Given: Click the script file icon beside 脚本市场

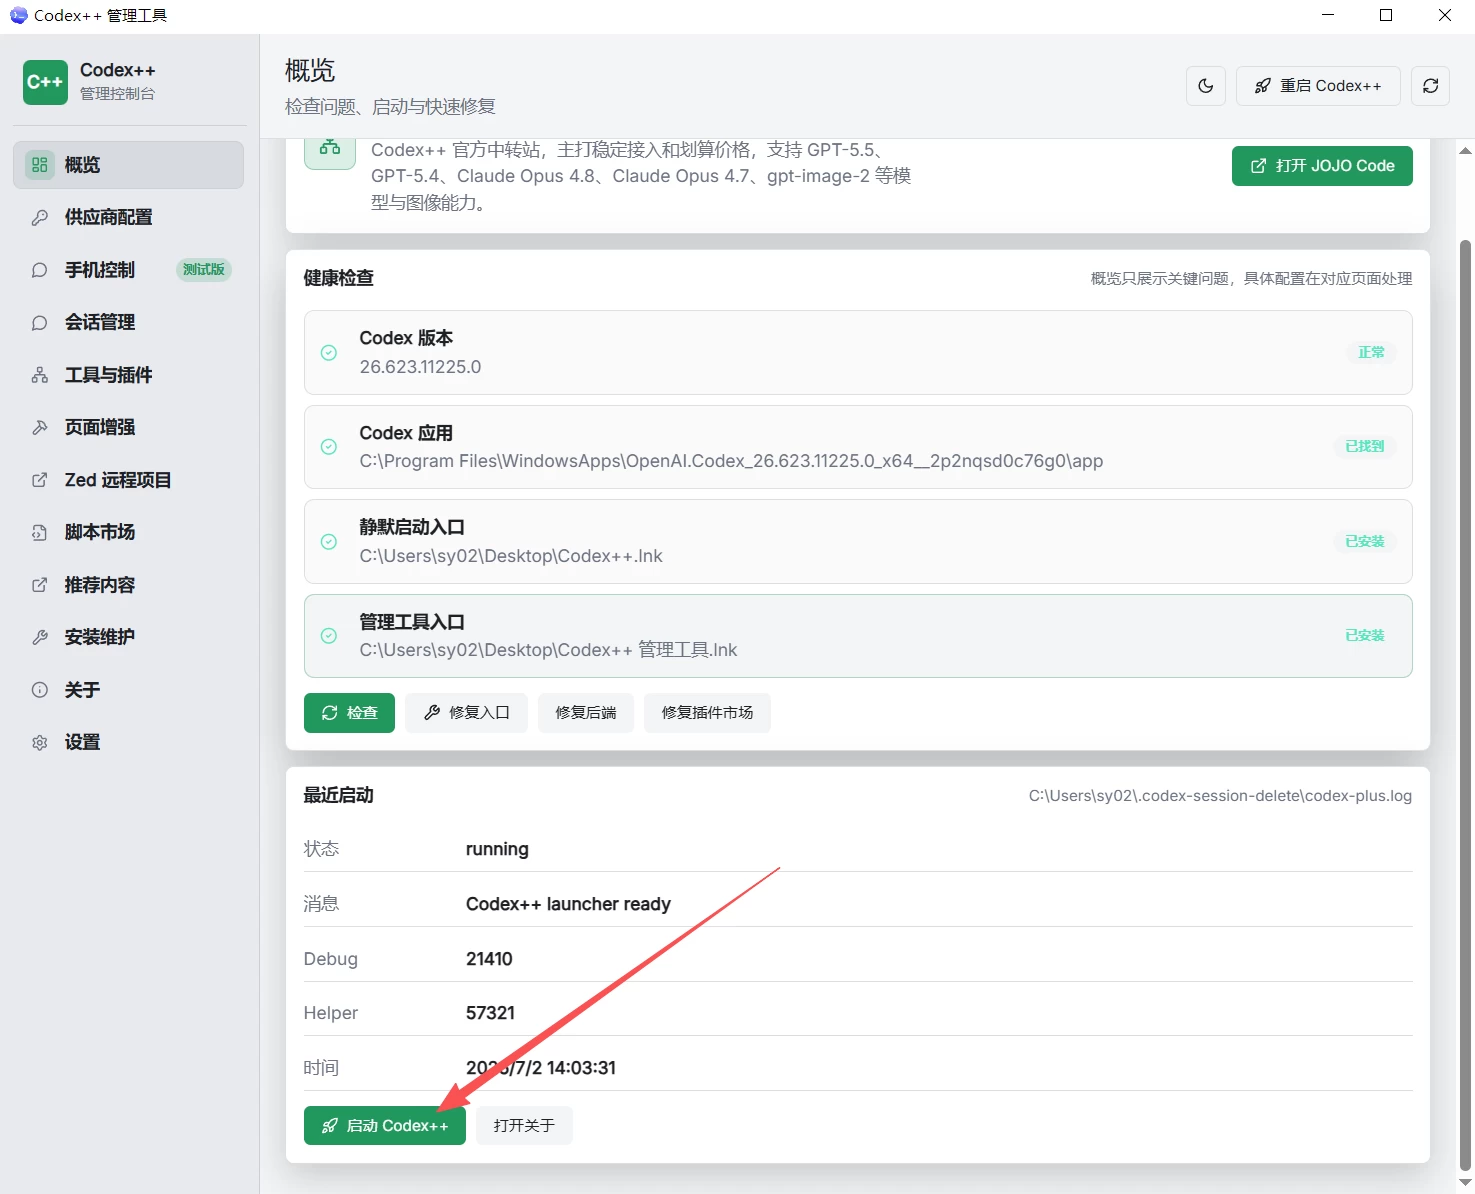Looking at the screenshot, I should 40,532.
